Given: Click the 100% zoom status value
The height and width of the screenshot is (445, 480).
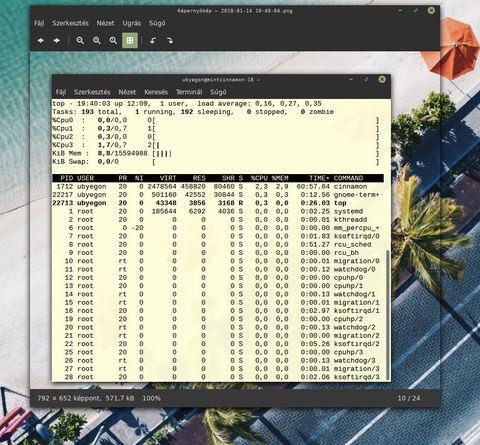Looking at the screenshot, I should [x=152, y=398].
